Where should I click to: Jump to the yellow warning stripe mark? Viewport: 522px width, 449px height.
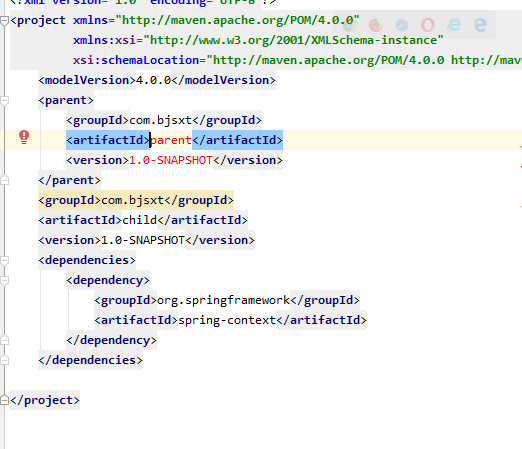[521, 207]
